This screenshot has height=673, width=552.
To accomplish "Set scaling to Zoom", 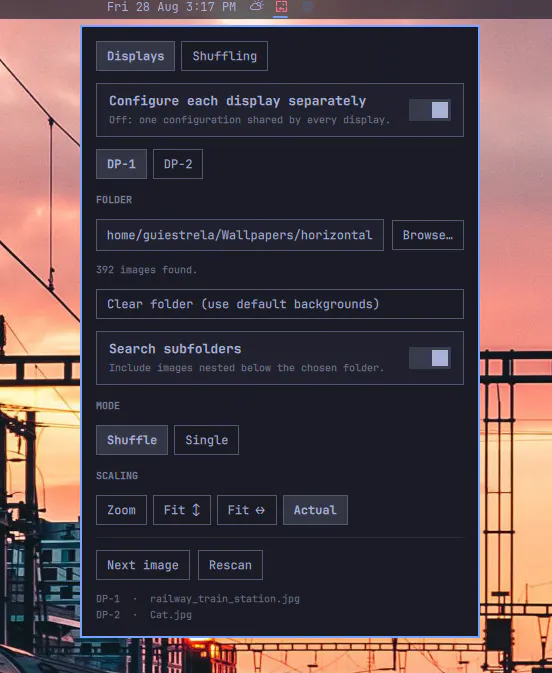I will click(x=121, y=510).
